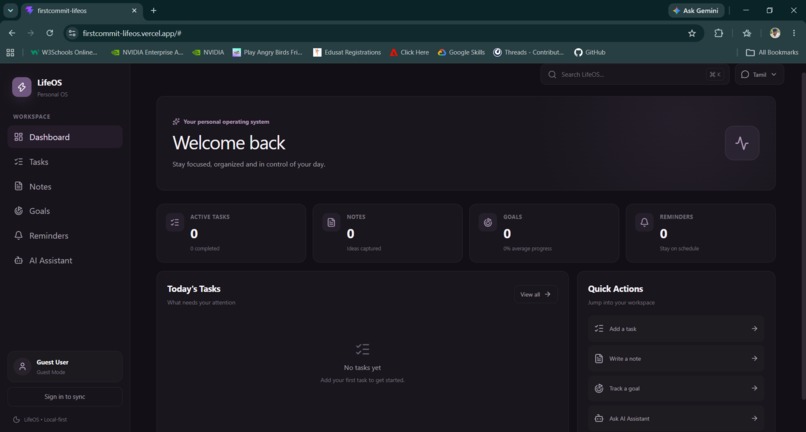Click the browser address bar URL

pos(132,33)
